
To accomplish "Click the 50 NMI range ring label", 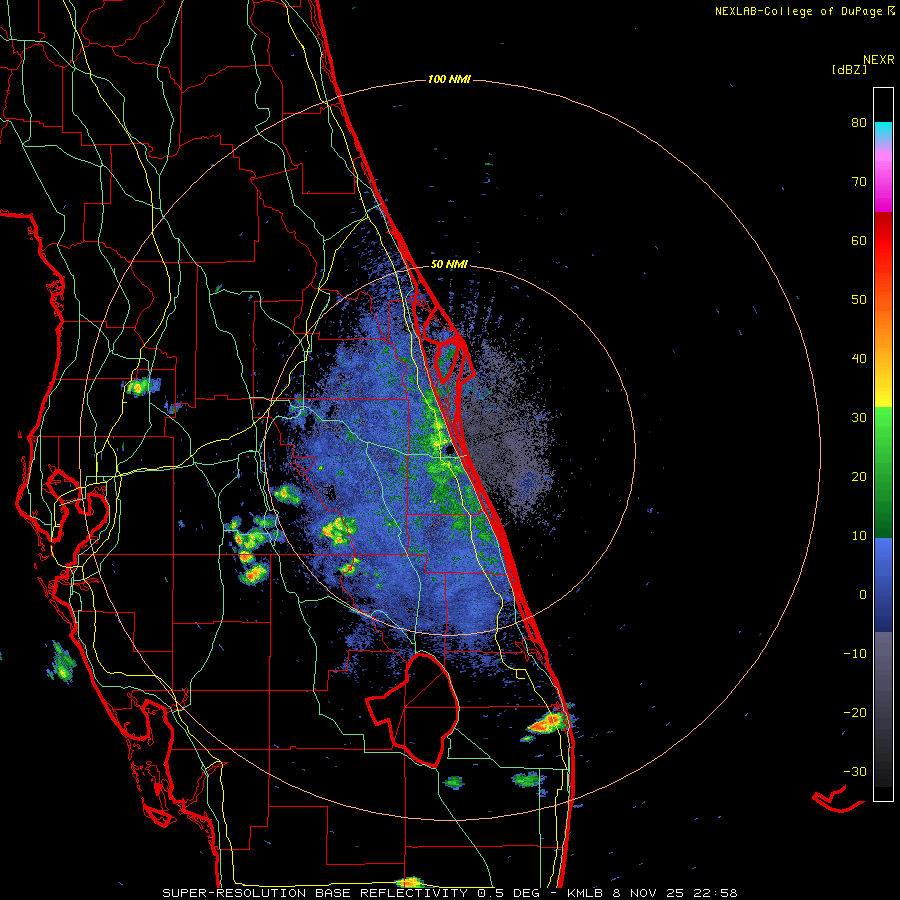I will click(449, 265).
